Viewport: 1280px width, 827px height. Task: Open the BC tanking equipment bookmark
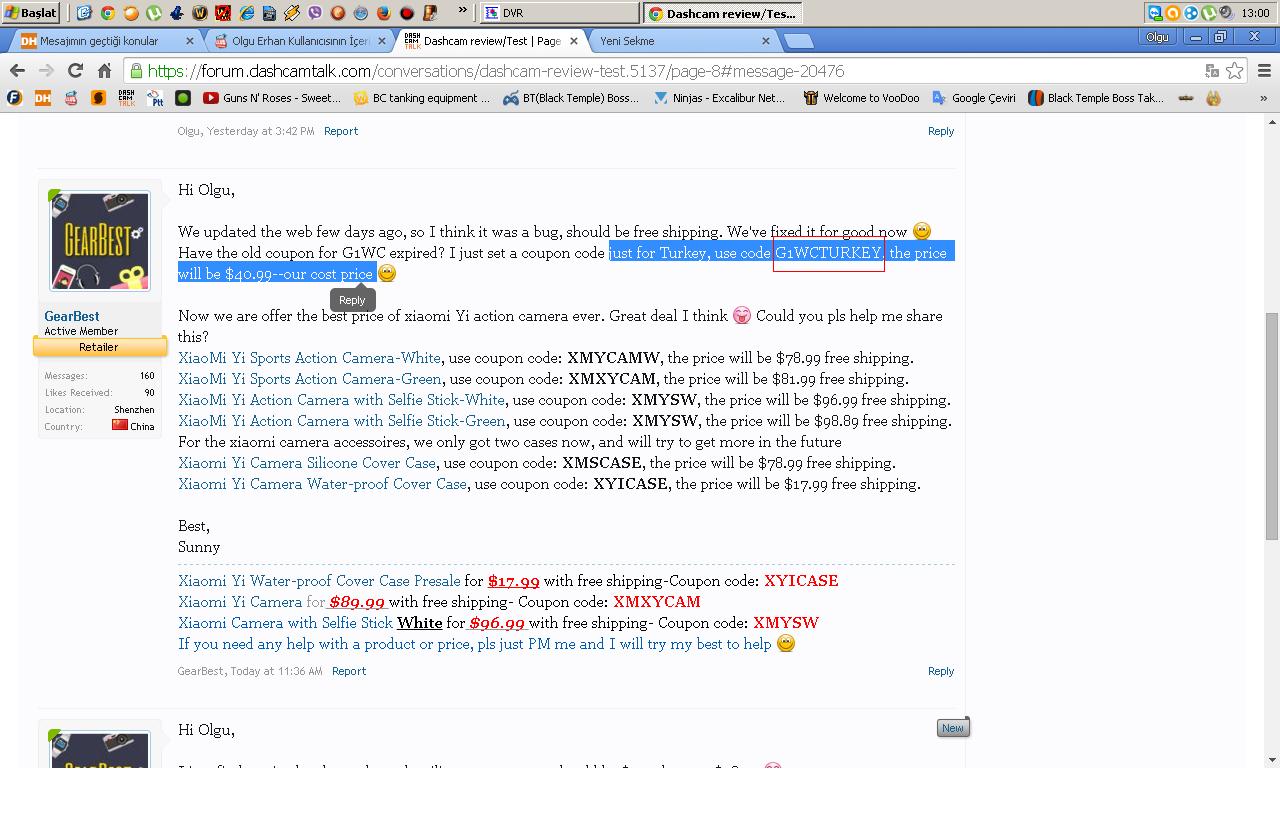422,97
